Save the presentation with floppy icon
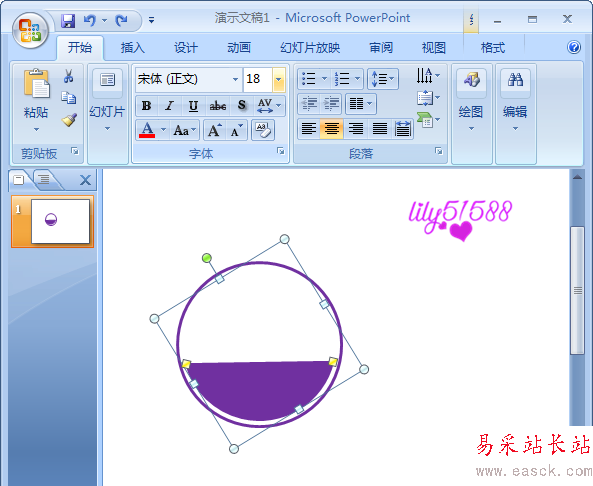The image size is (593, 486). [68, 20]
